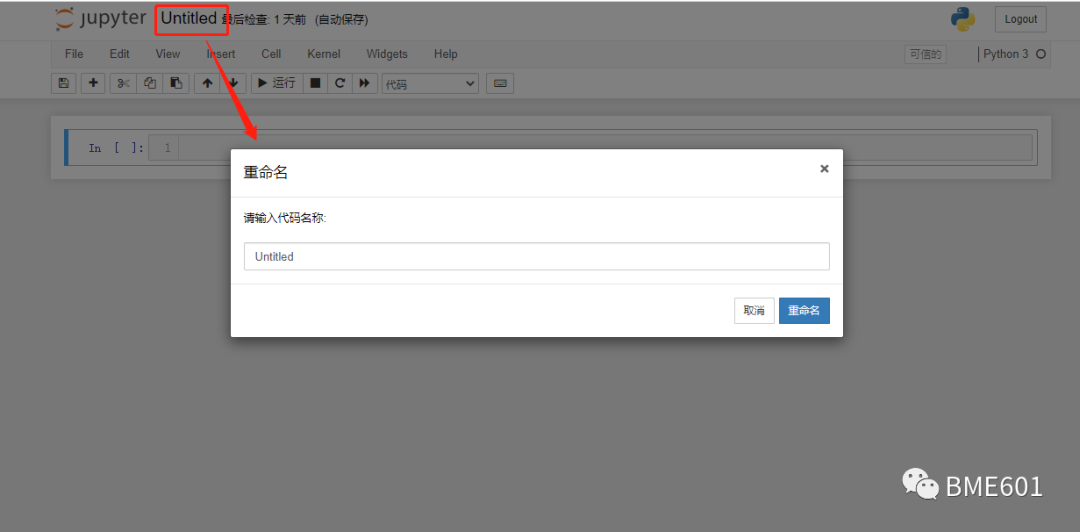
Task: Move selected cell down arrow
Action: pos(233,83)
